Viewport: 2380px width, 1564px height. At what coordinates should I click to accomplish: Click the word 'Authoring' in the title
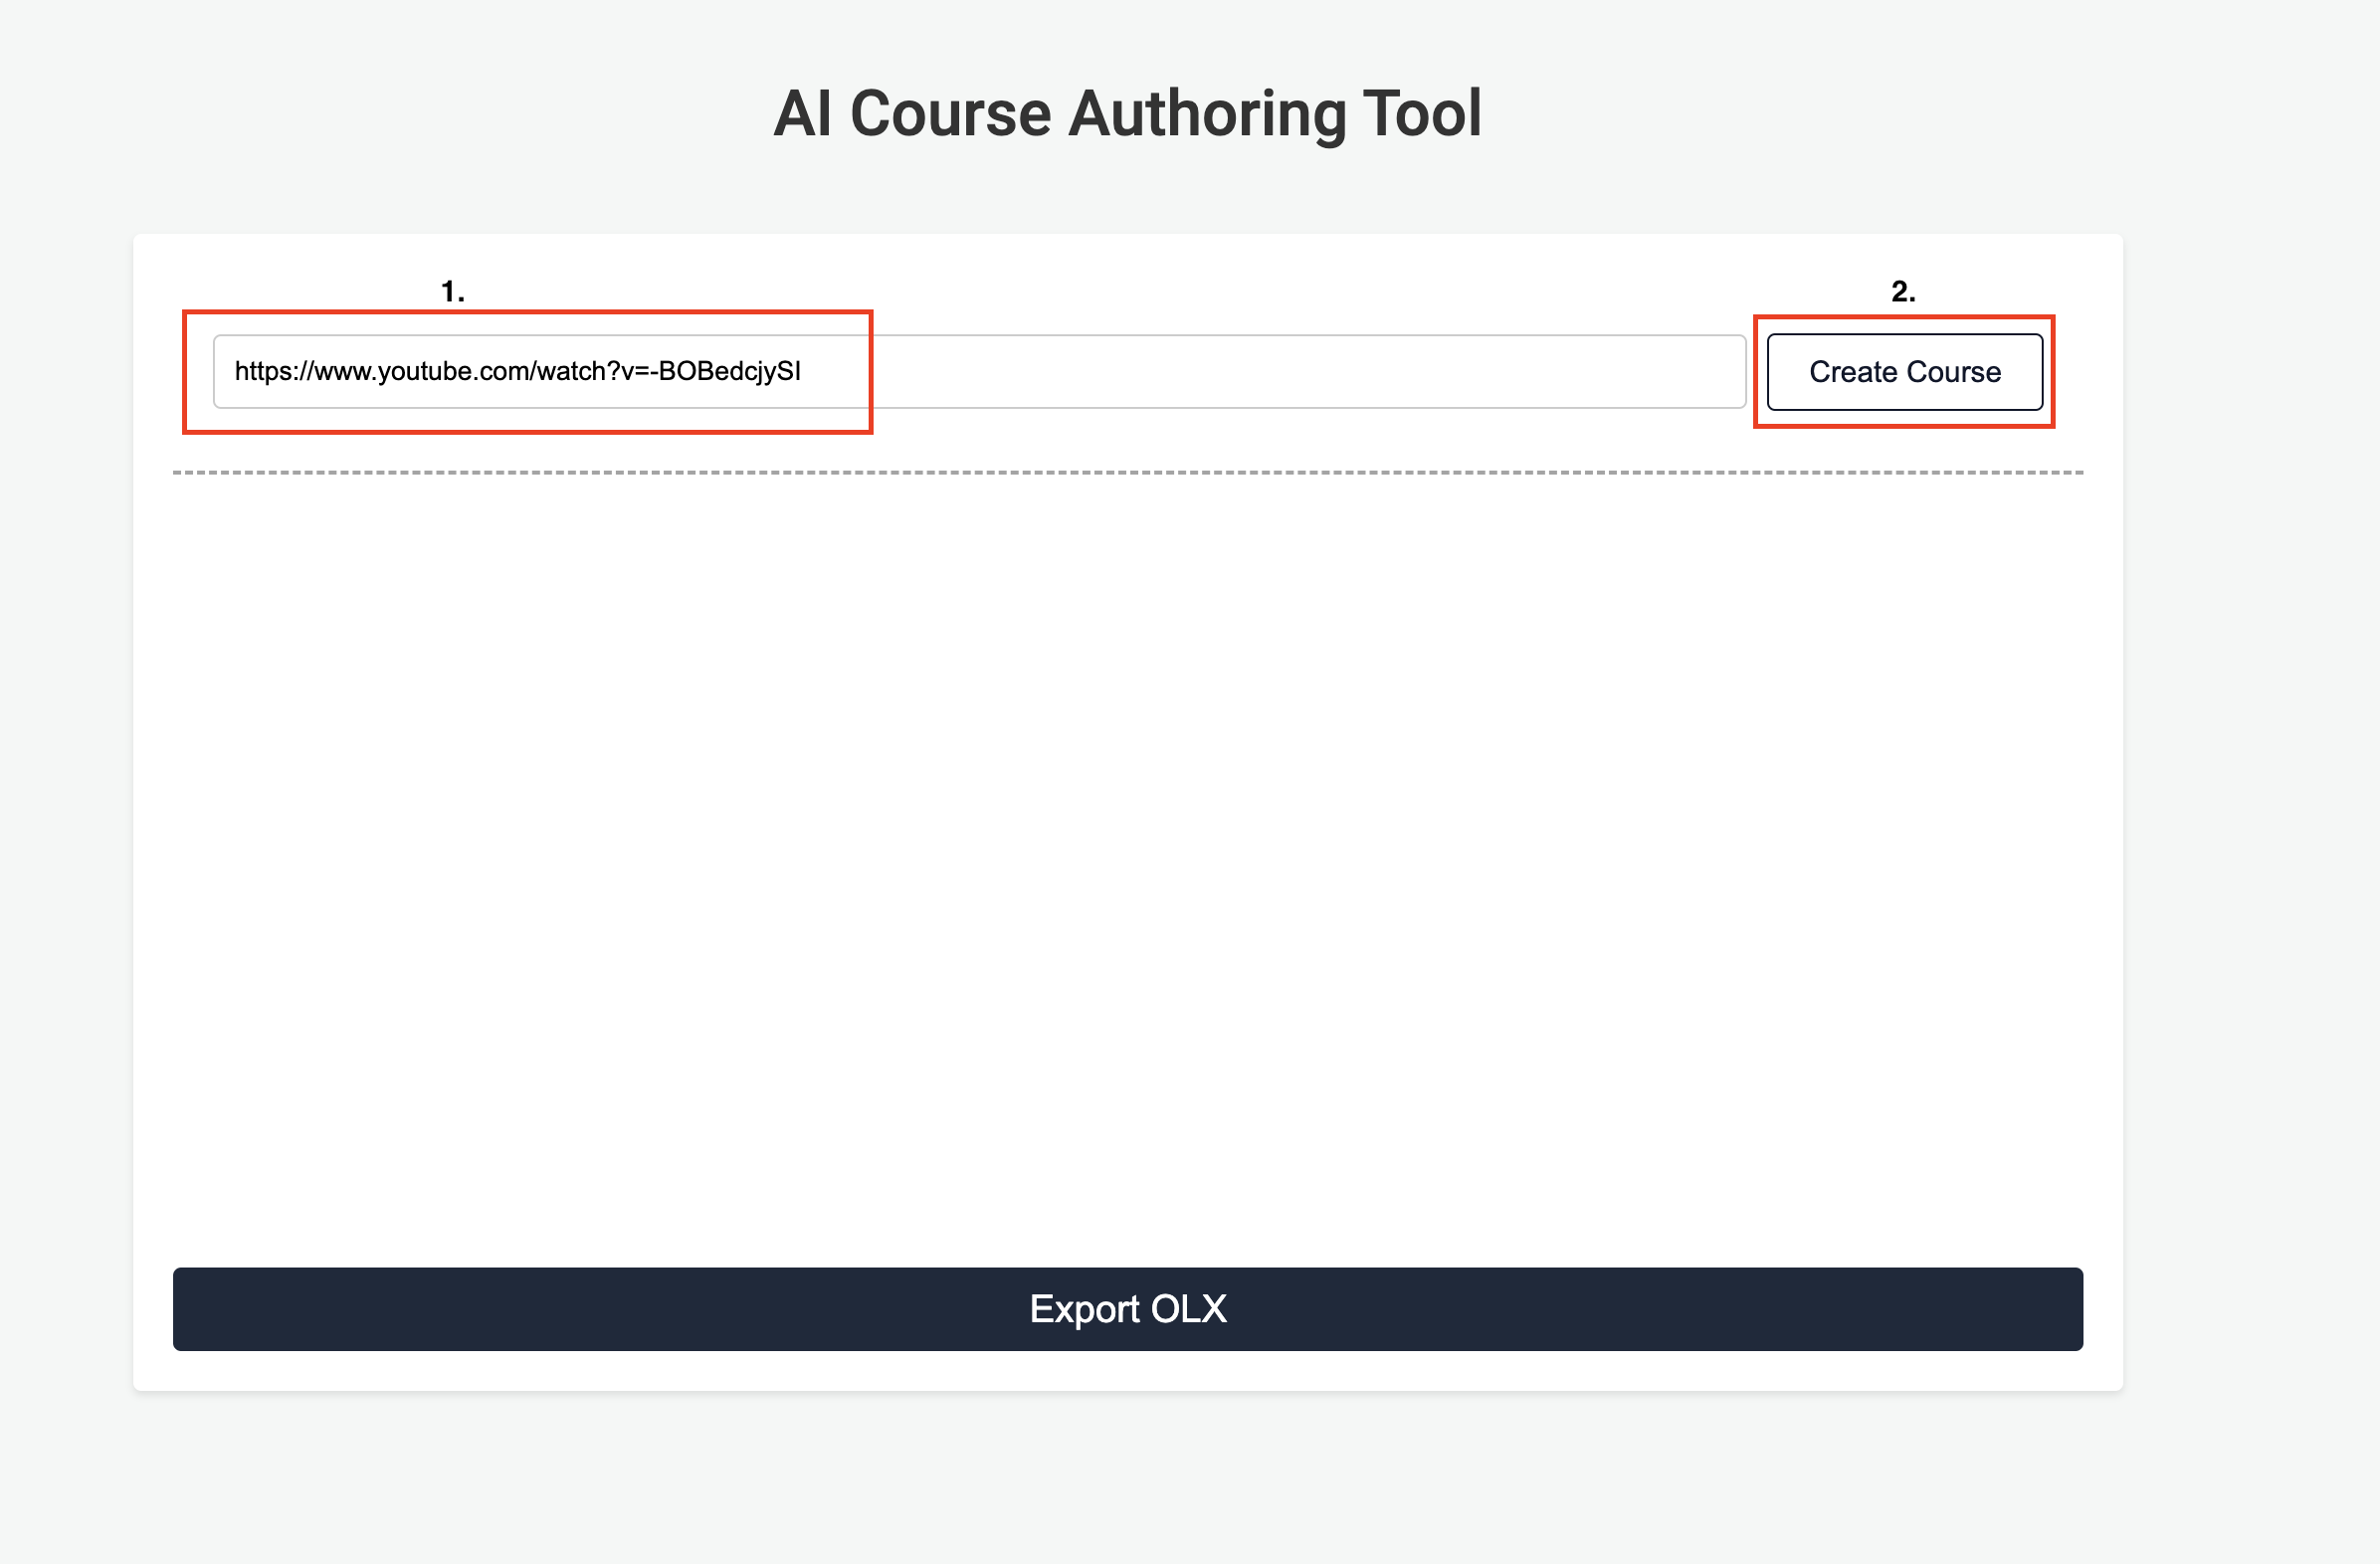(x=1206, y=113)
